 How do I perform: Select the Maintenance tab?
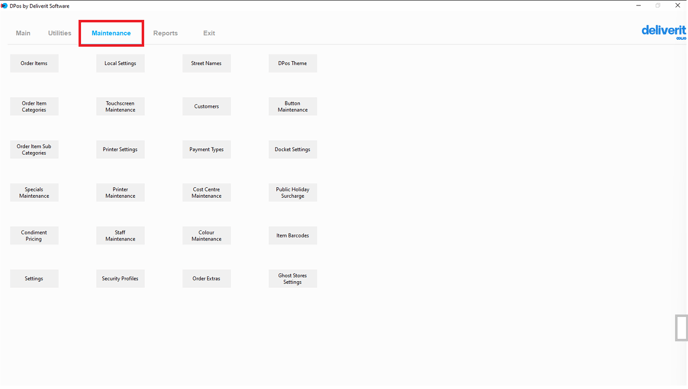coord(111,33)
